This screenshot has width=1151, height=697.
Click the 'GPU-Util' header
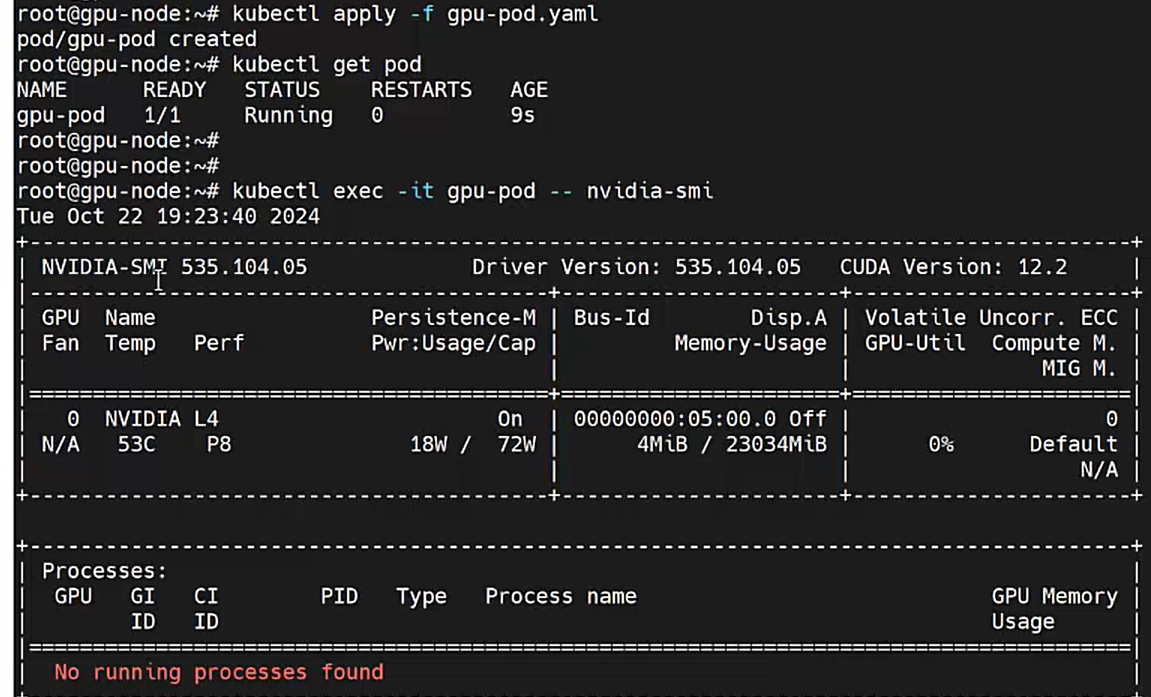tap(915, 343)
